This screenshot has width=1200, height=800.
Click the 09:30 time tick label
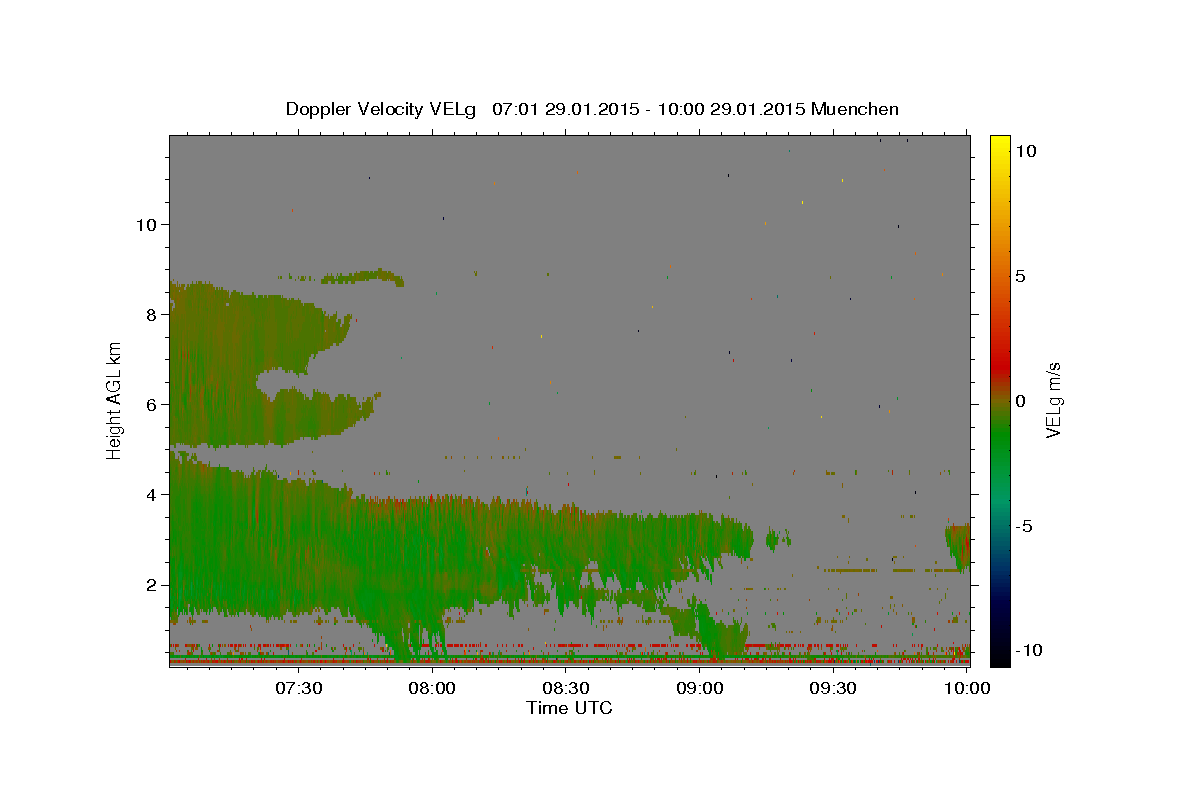point(833,688)
